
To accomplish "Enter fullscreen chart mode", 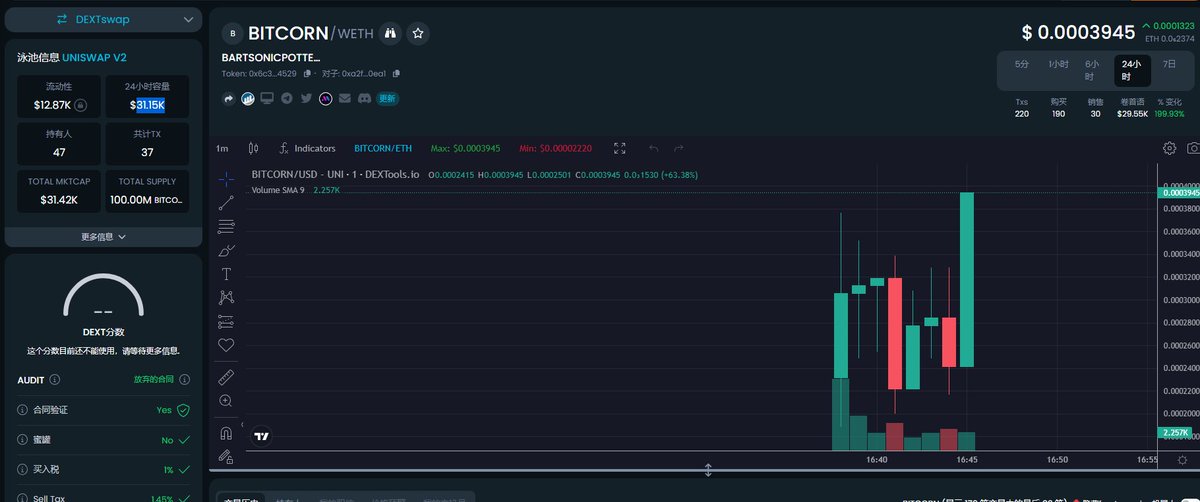I will [x=620, y=148].
